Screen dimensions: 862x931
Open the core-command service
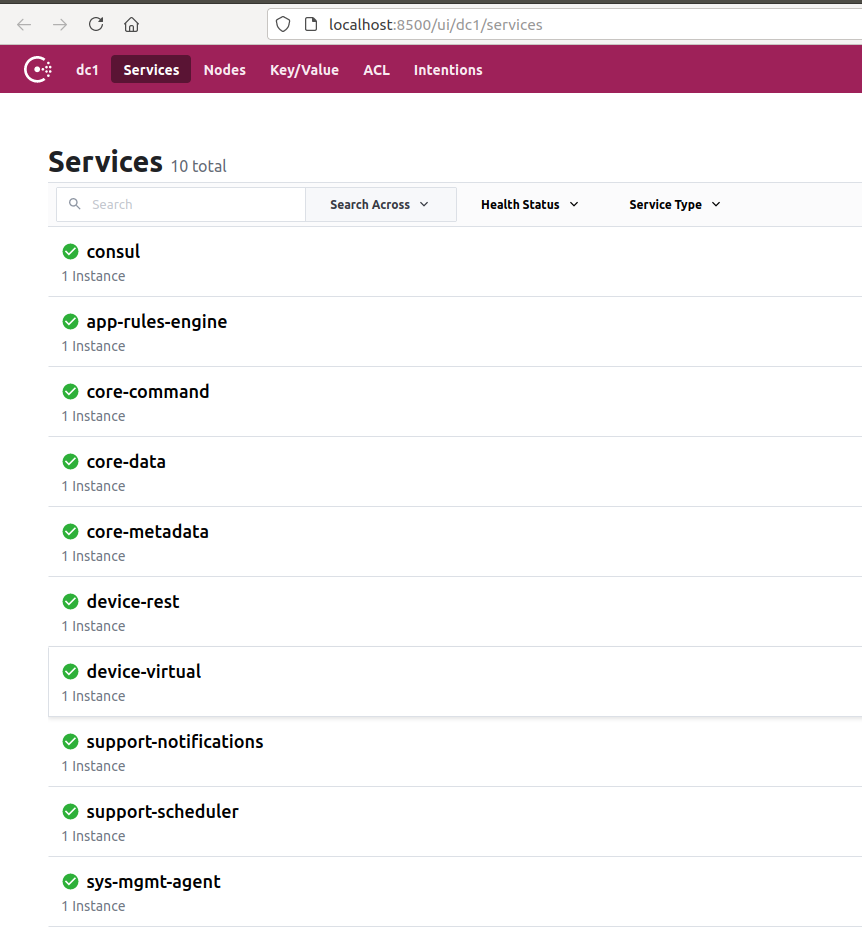pos(148,392)
